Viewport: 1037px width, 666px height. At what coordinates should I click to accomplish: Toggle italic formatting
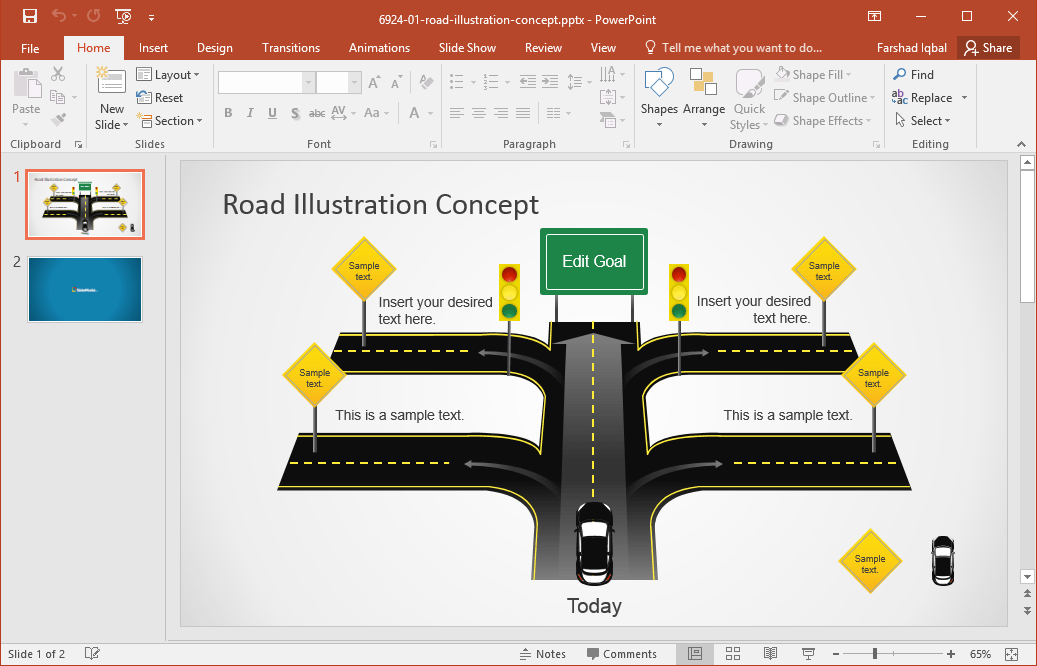[x=250, y=113]
